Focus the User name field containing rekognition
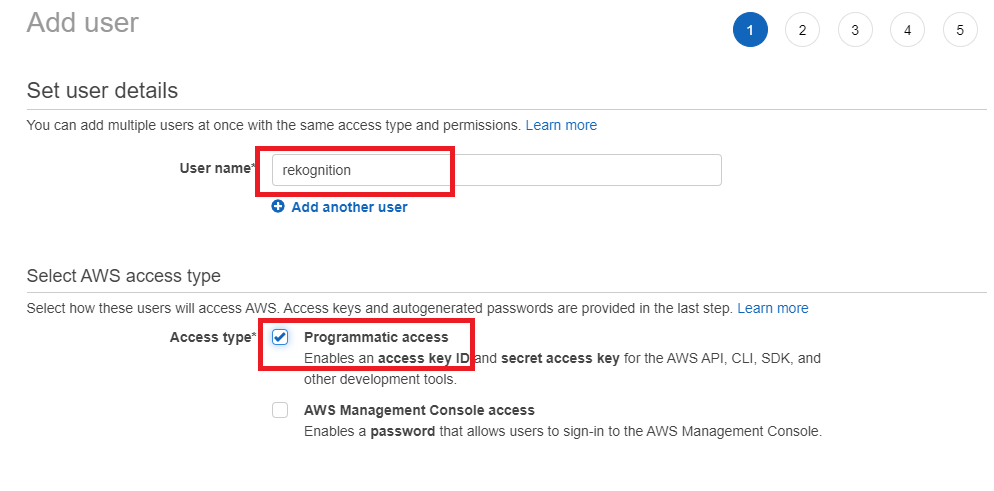Image resolution: width=994 pixels, height=491 pixels. tap(495, 170)
